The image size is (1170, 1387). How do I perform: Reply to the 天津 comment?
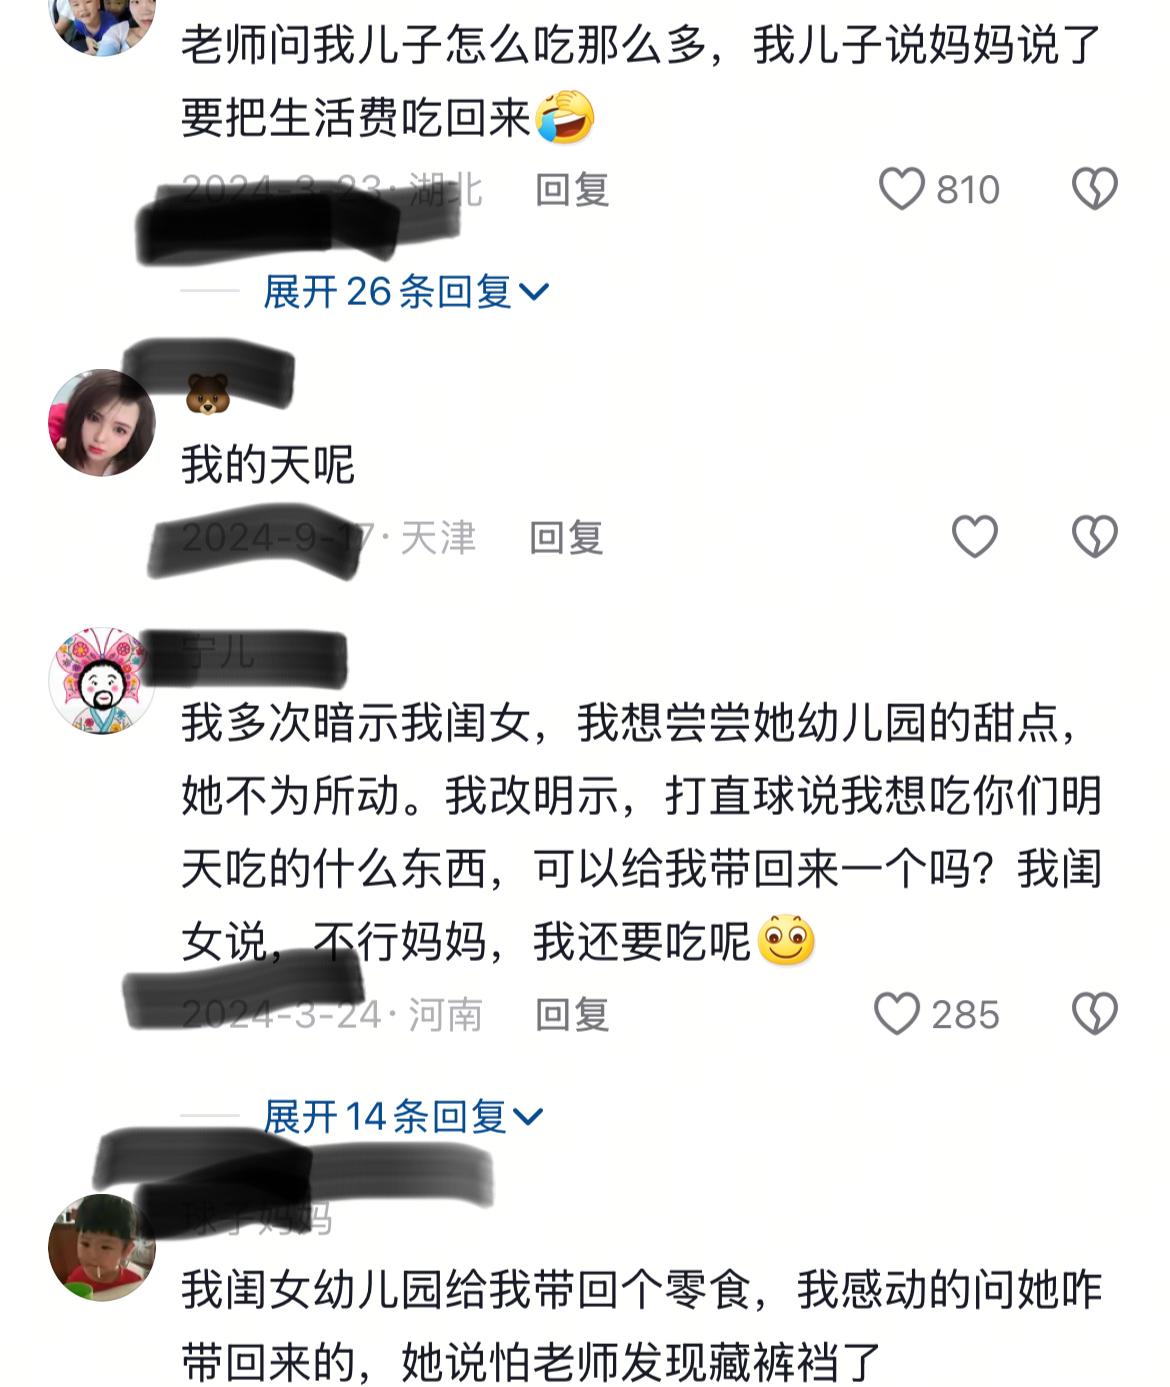566,537
